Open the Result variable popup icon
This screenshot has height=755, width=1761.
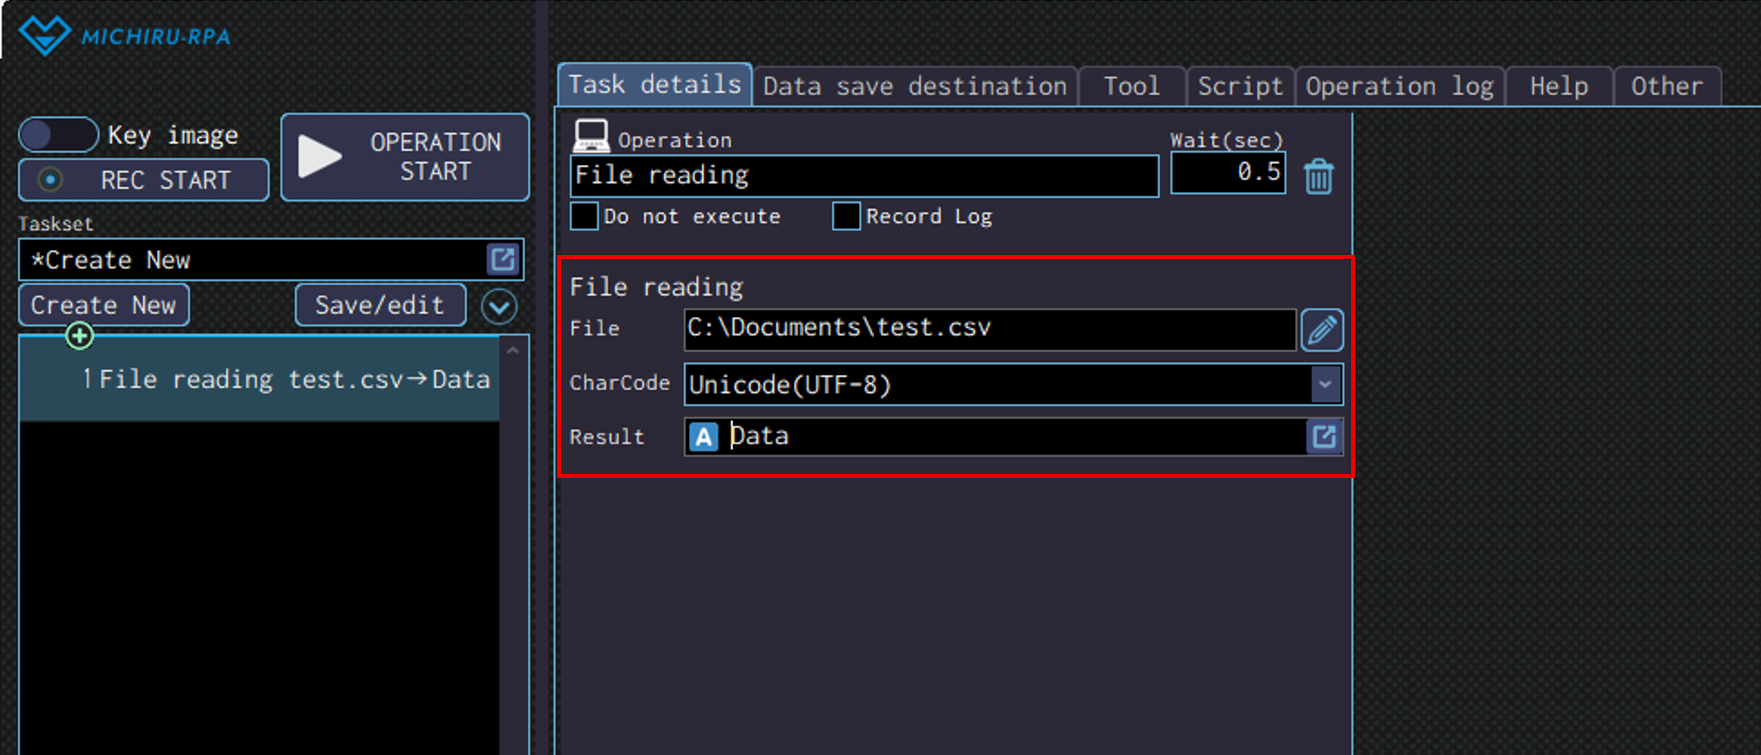pyautogui.click(x=1323, y=437)
